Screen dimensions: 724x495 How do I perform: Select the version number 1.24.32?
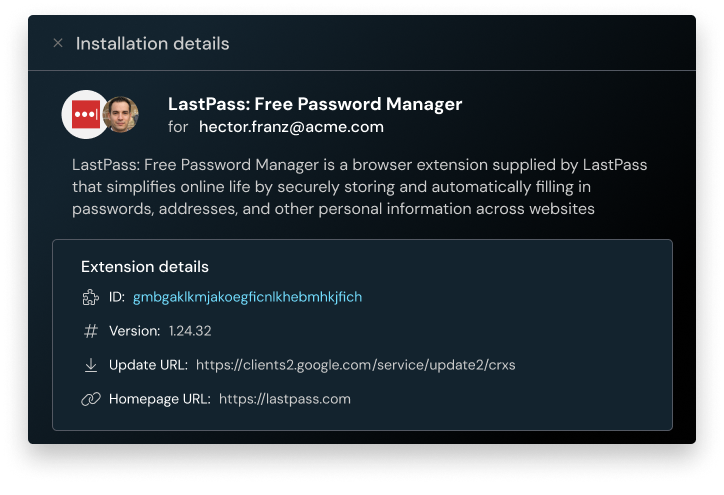click(190, 331)
